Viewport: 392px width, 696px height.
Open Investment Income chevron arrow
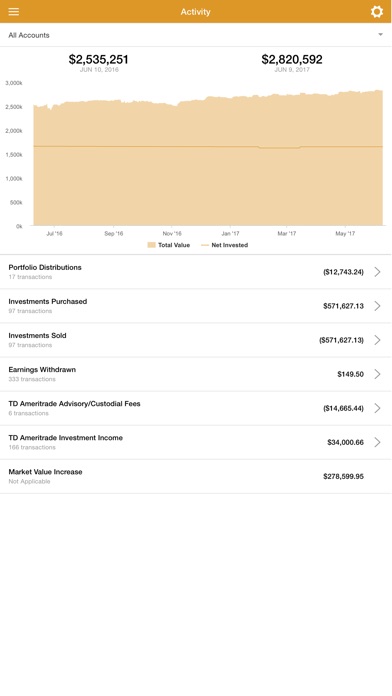pos(377,442)
